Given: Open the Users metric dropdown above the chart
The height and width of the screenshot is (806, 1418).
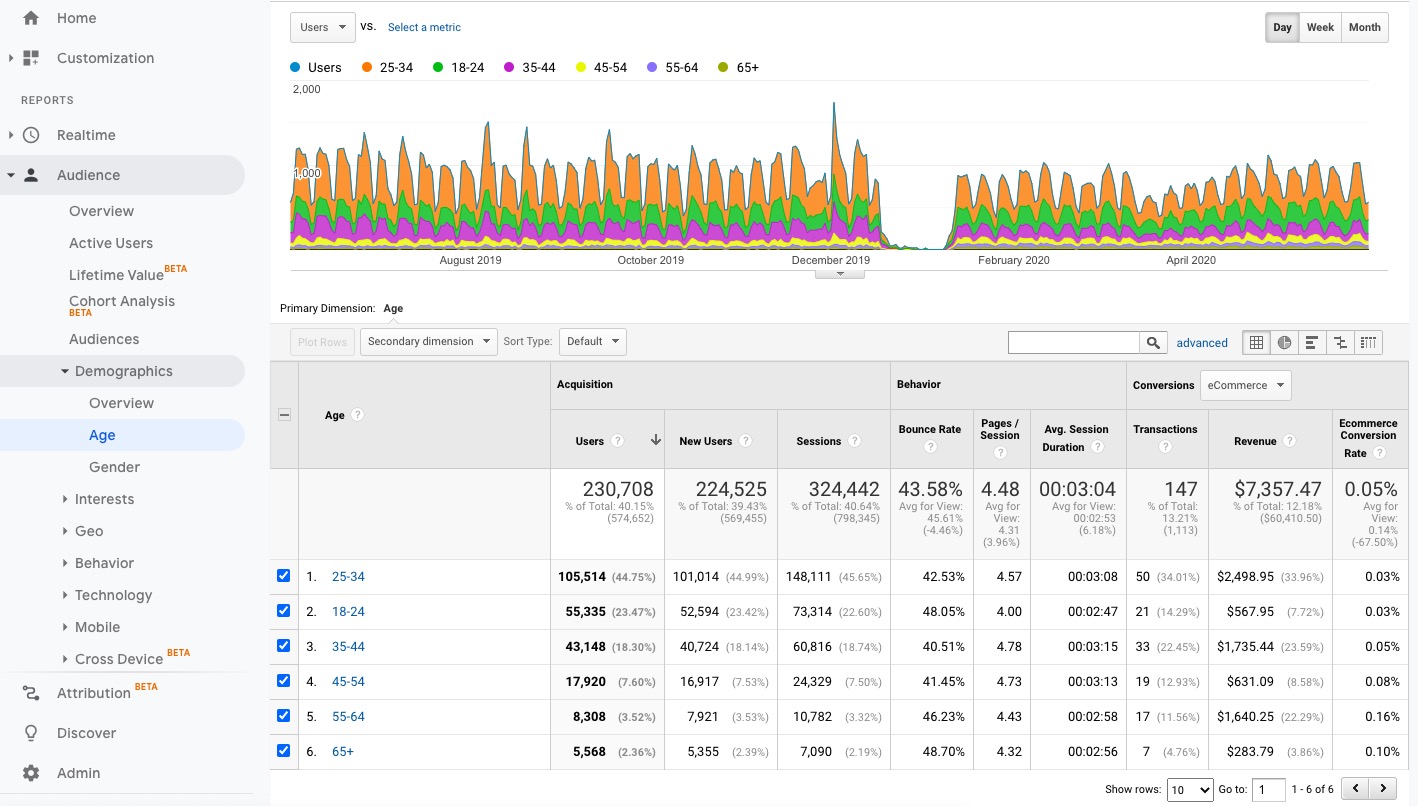Looking at the screenshot, I should [x=322, y=27].
